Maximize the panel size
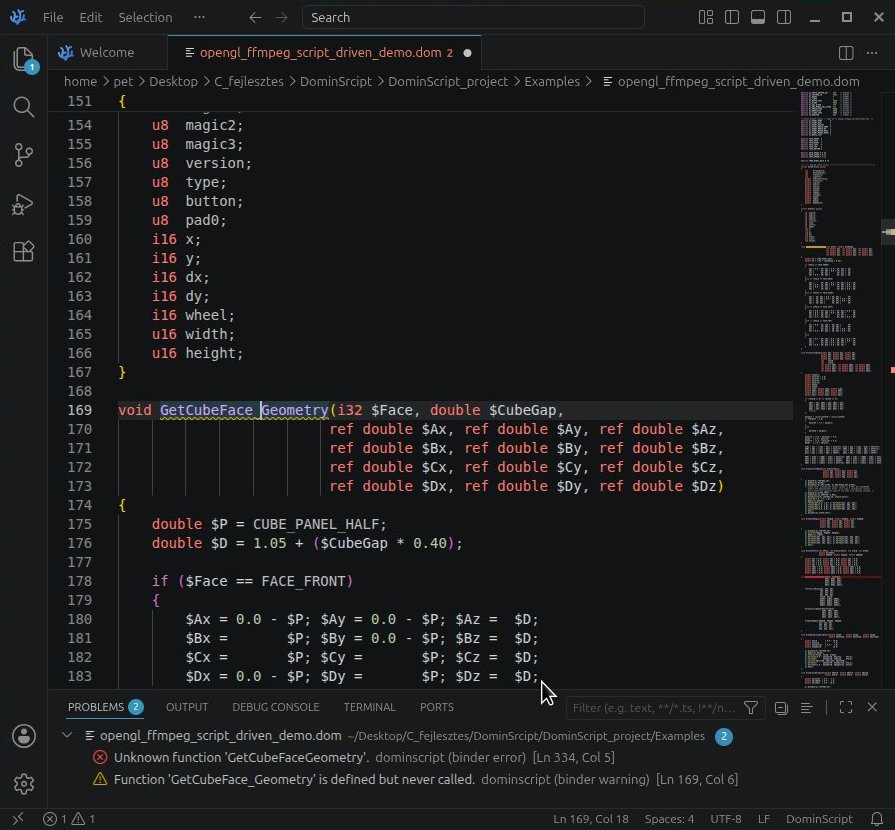The width and height of the screenshot is (895, 830). pyautogui.click(x=846, y=707)
